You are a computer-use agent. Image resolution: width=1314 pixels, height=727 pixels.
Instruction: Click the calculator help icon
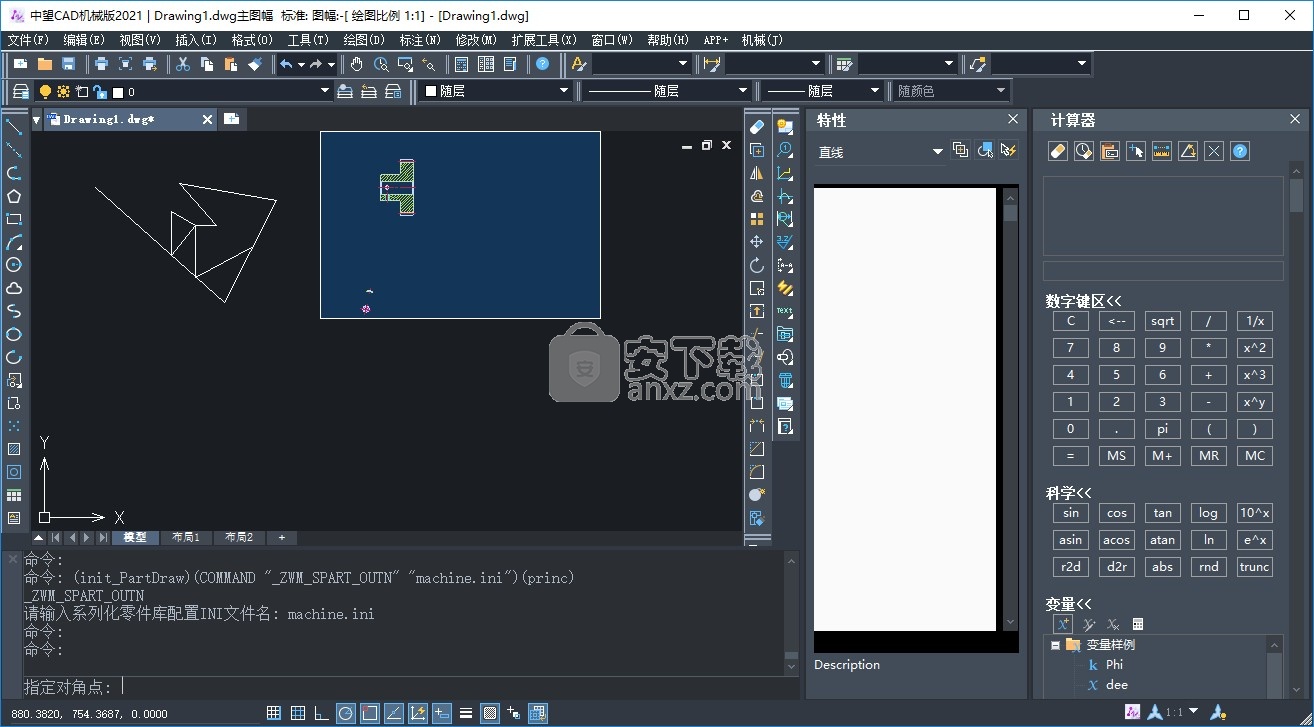1240,151
